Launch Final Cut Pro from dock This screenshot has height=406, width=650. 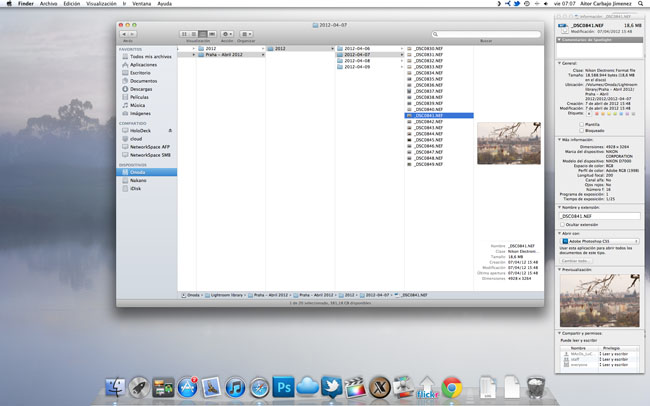355,387
